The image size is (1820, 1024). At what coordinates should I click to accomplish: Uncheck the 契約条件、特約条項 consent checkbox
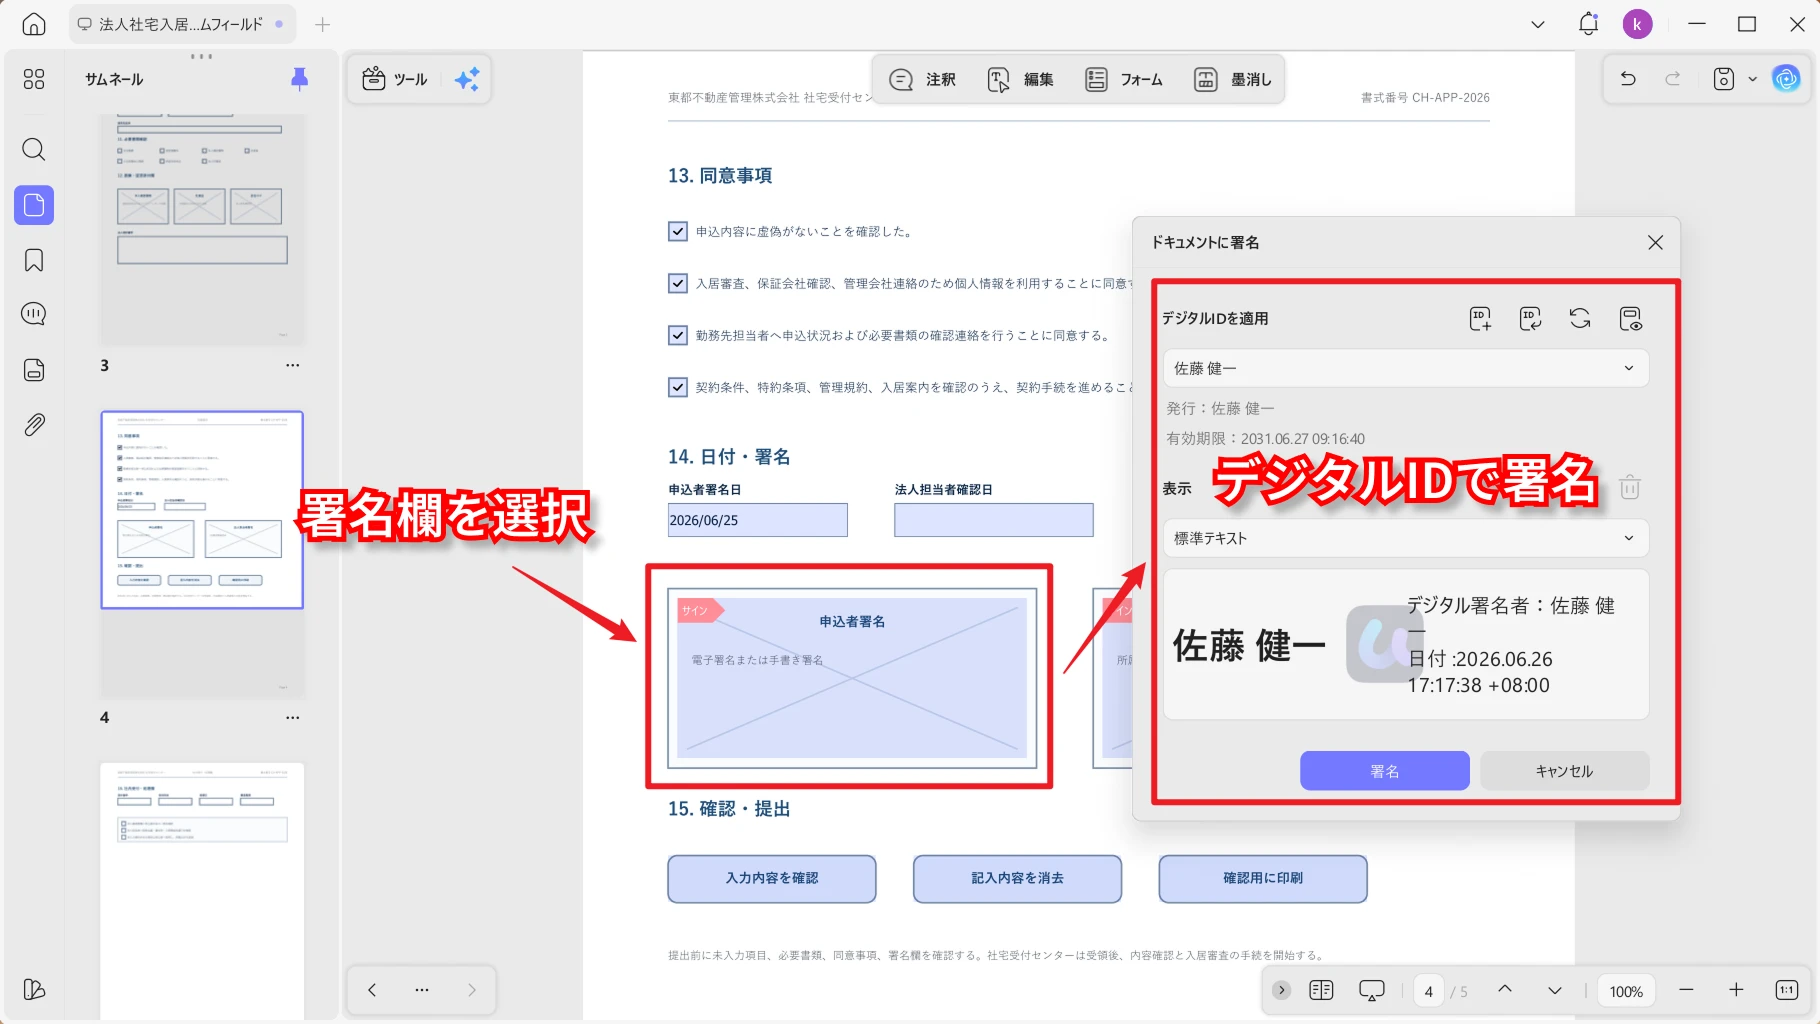coord(678,388)
